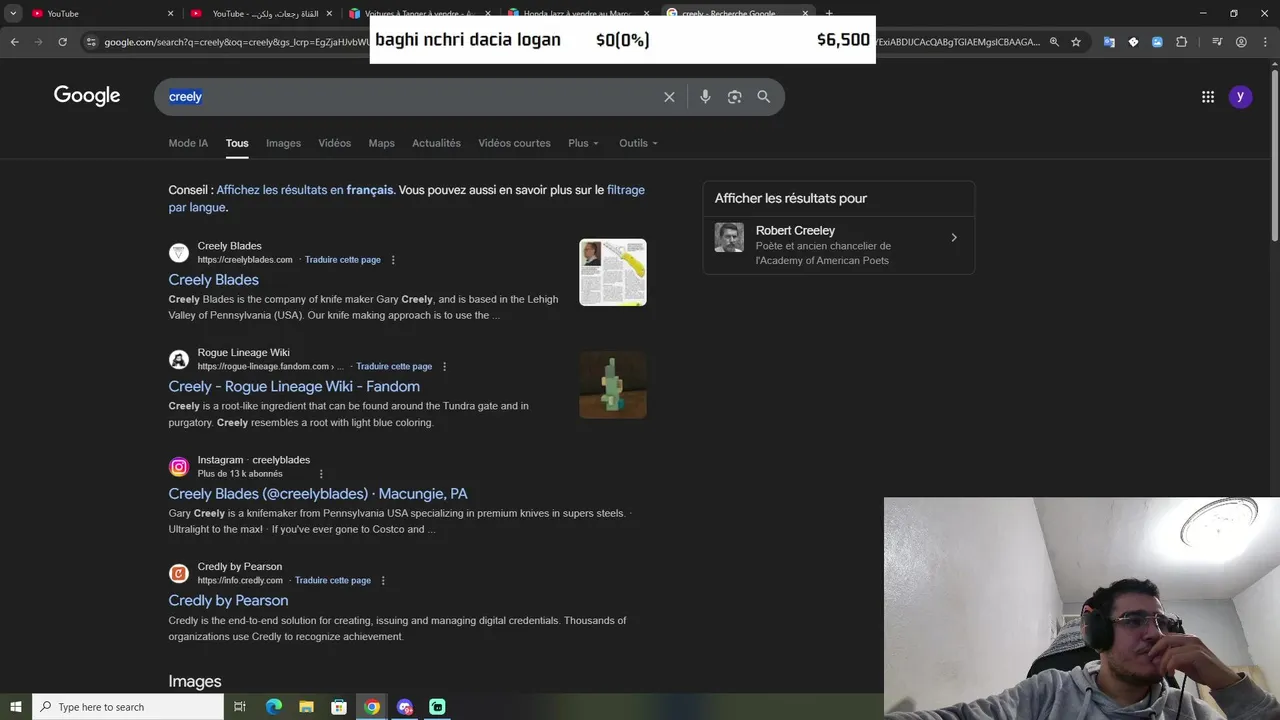Open Google account avatar 'y'

point(1240,97)
